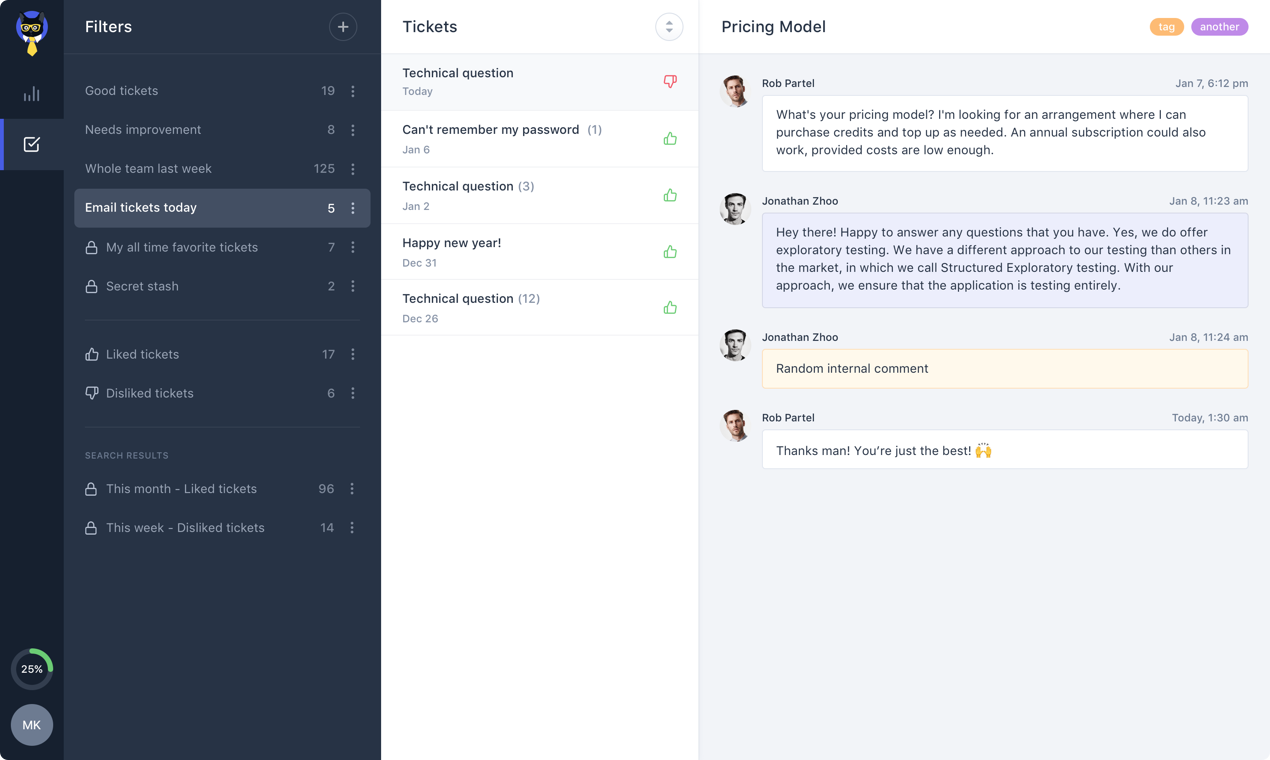Toggle the thumbs-up on Happy new year ticket

pyautogui.click(x=669, y=251)
